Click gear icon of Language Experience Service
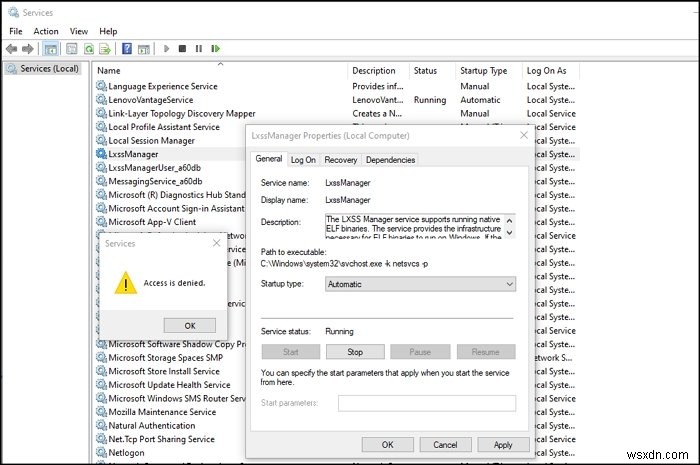Image resolution: width=700 pixels, height=465 pixels. click(101, 86)
